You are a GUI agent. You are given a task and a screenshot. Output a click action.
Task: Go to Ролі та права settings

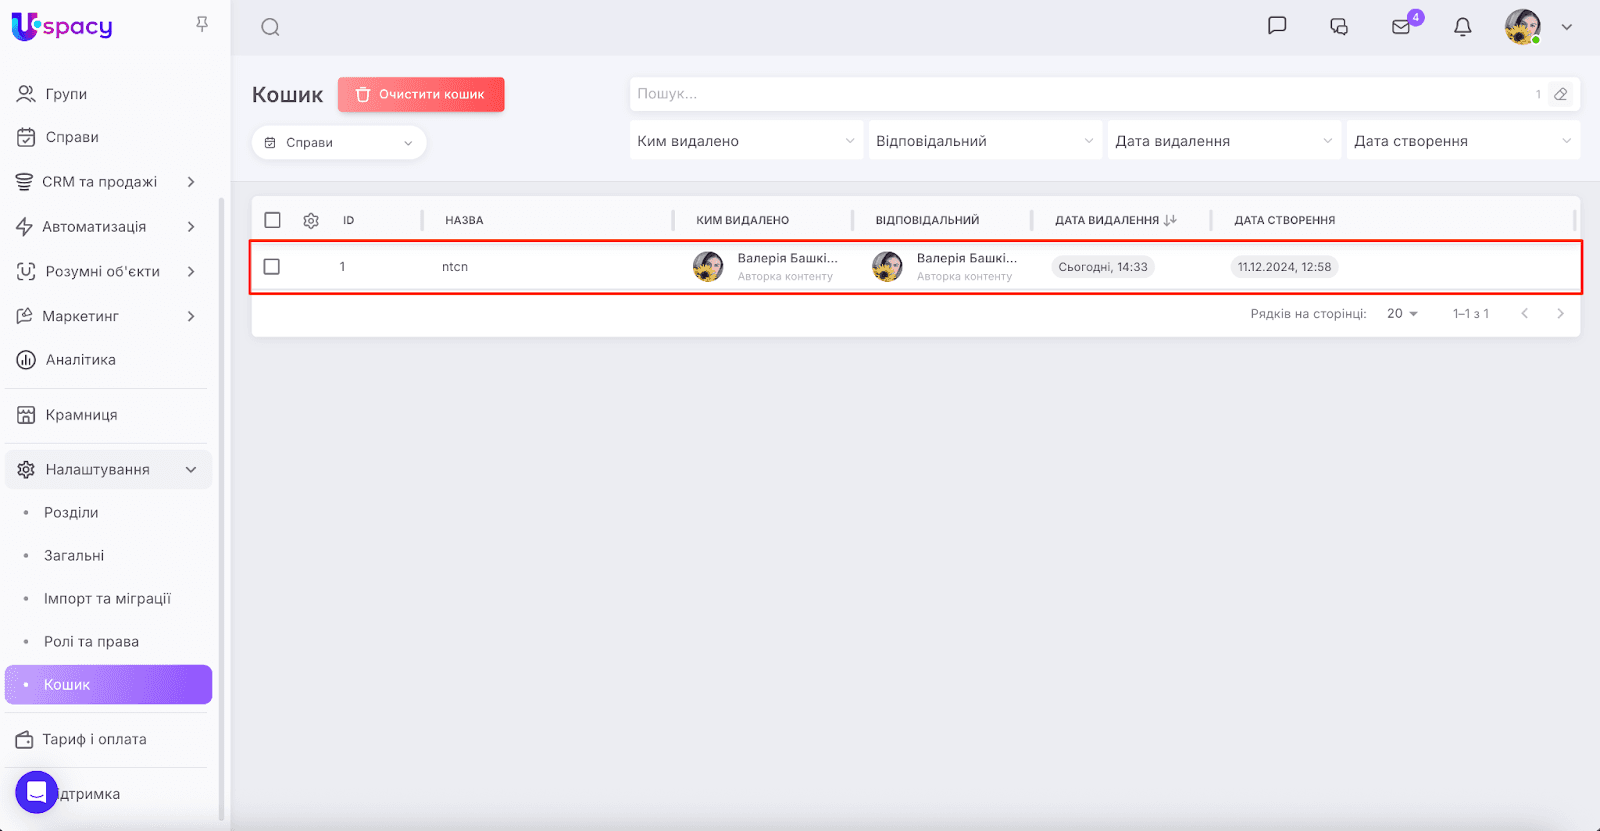click(x=91, y=642)
